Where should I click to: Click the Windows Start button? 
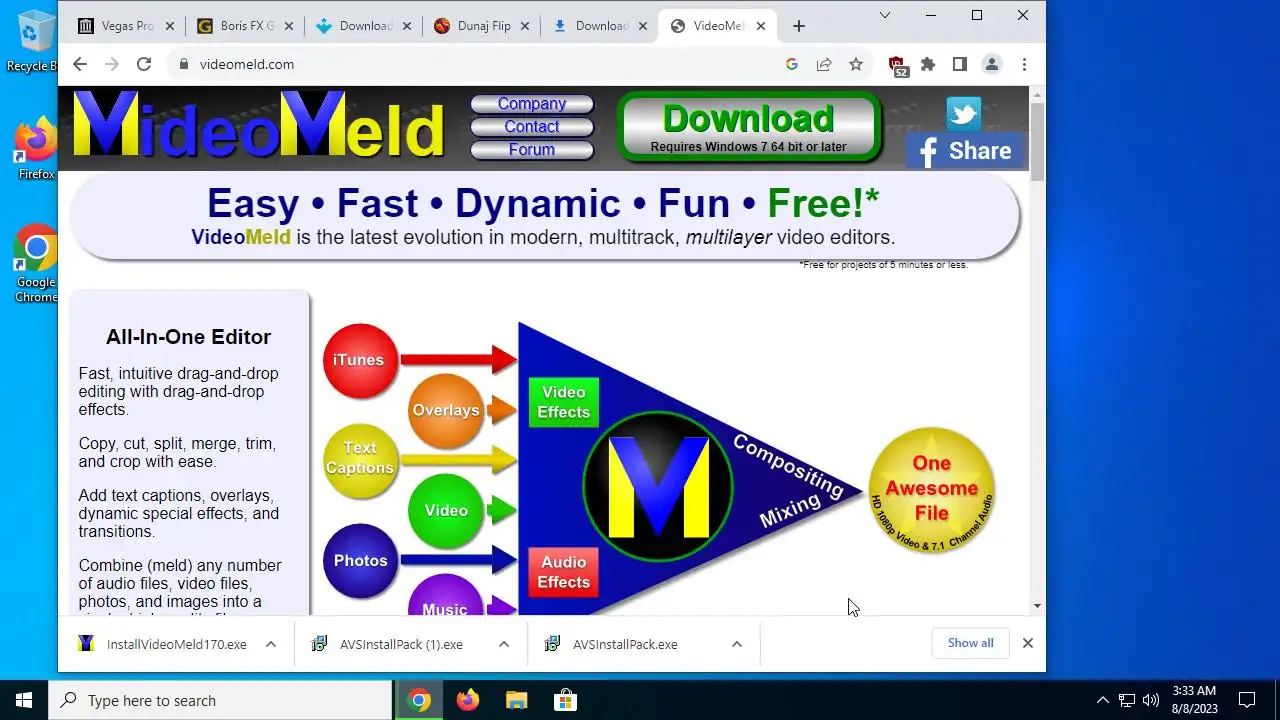click(x=24, y=700)
